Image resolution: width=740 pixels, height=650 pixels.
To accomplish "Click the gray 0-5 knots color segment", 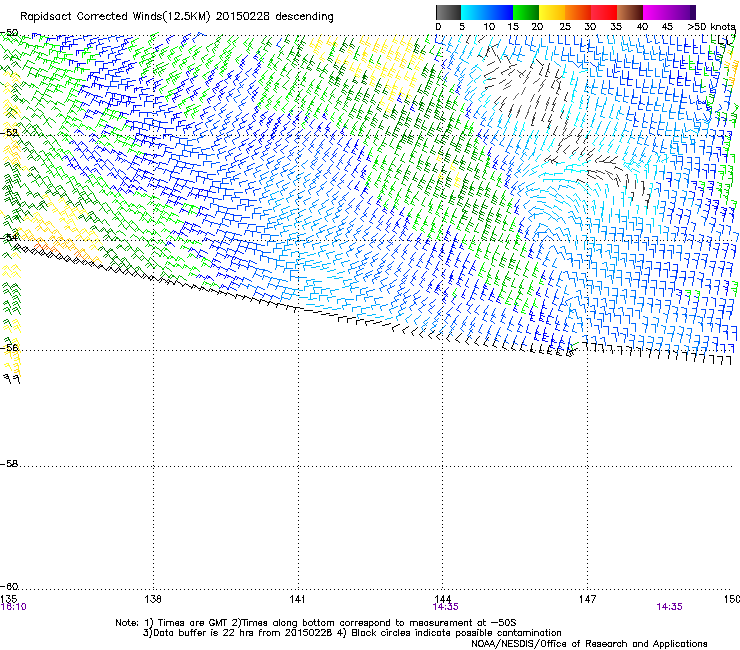I will [x=448, y=12].
